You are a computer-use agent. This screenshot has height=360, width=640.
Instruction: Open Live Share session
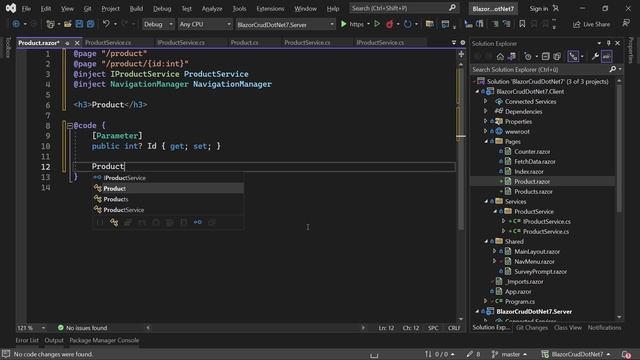pyautogui.click(x=591, y=24)
